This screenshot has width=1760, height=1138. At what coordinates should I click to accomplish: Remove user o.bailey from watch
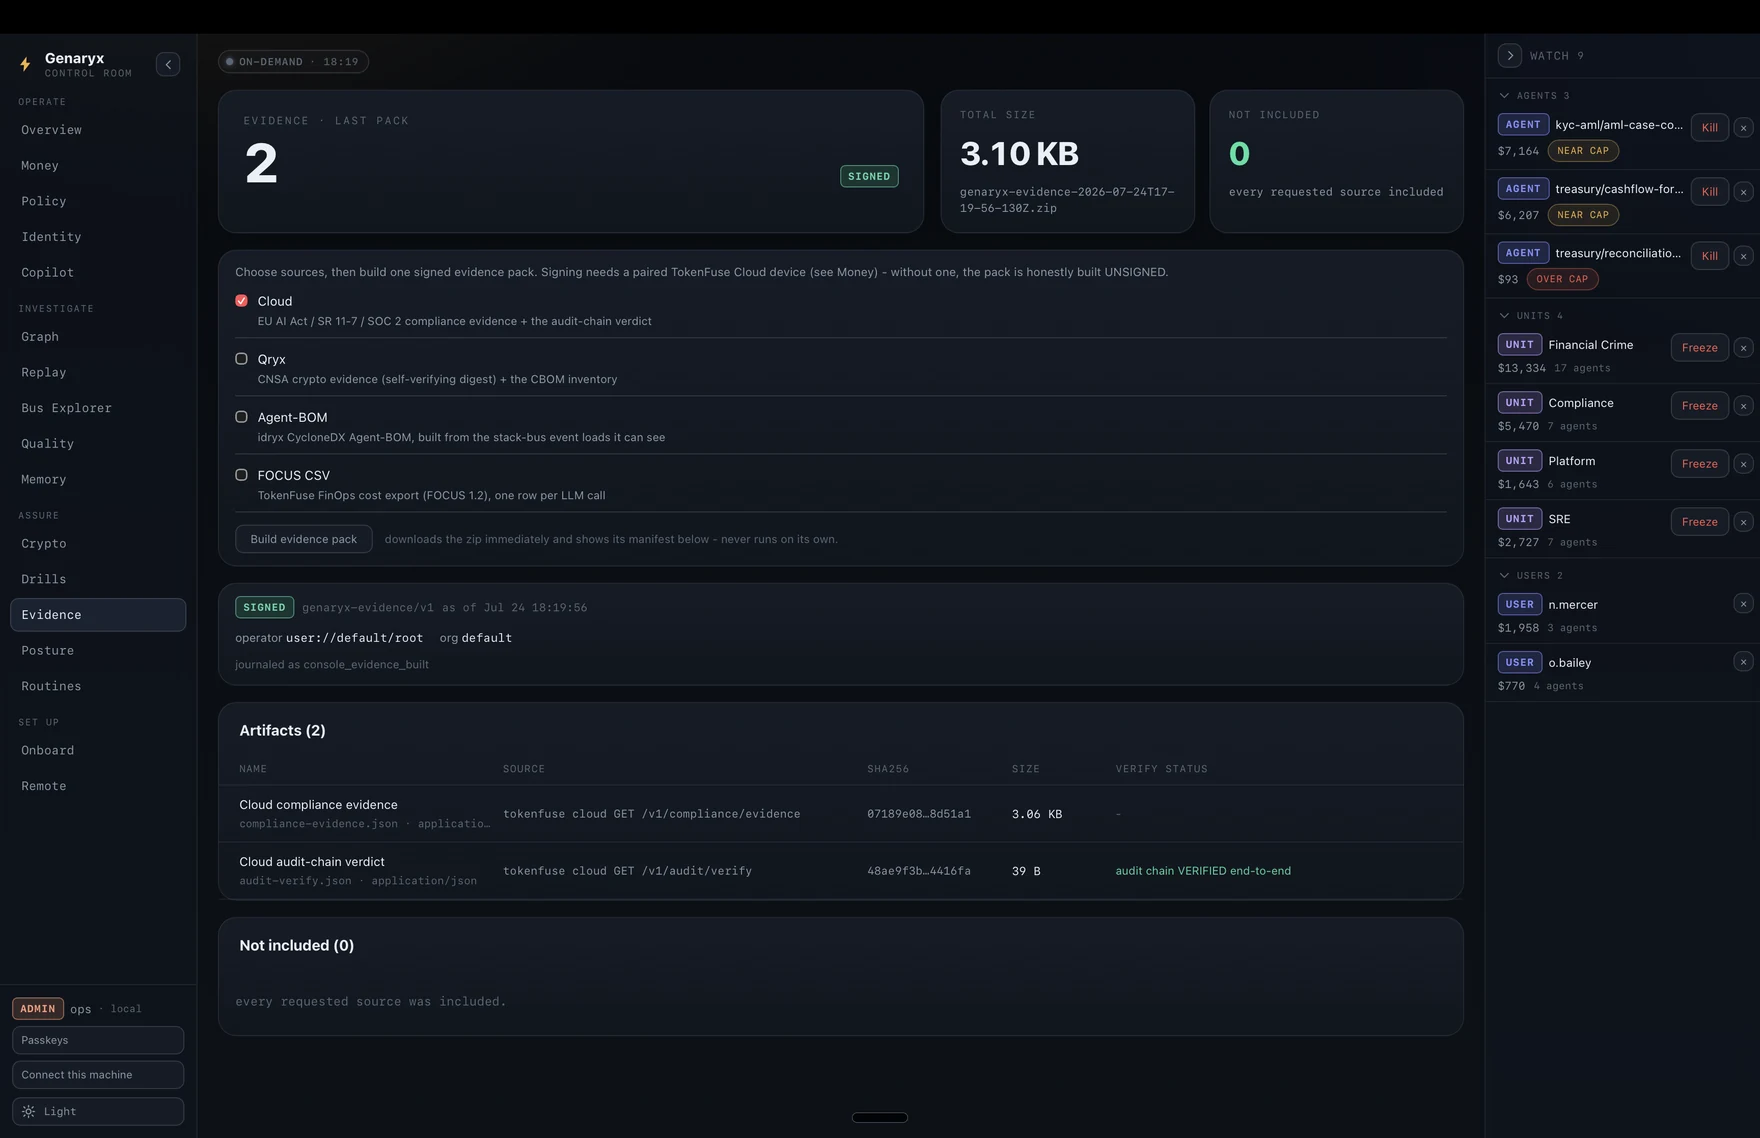tap(1743, 662)
